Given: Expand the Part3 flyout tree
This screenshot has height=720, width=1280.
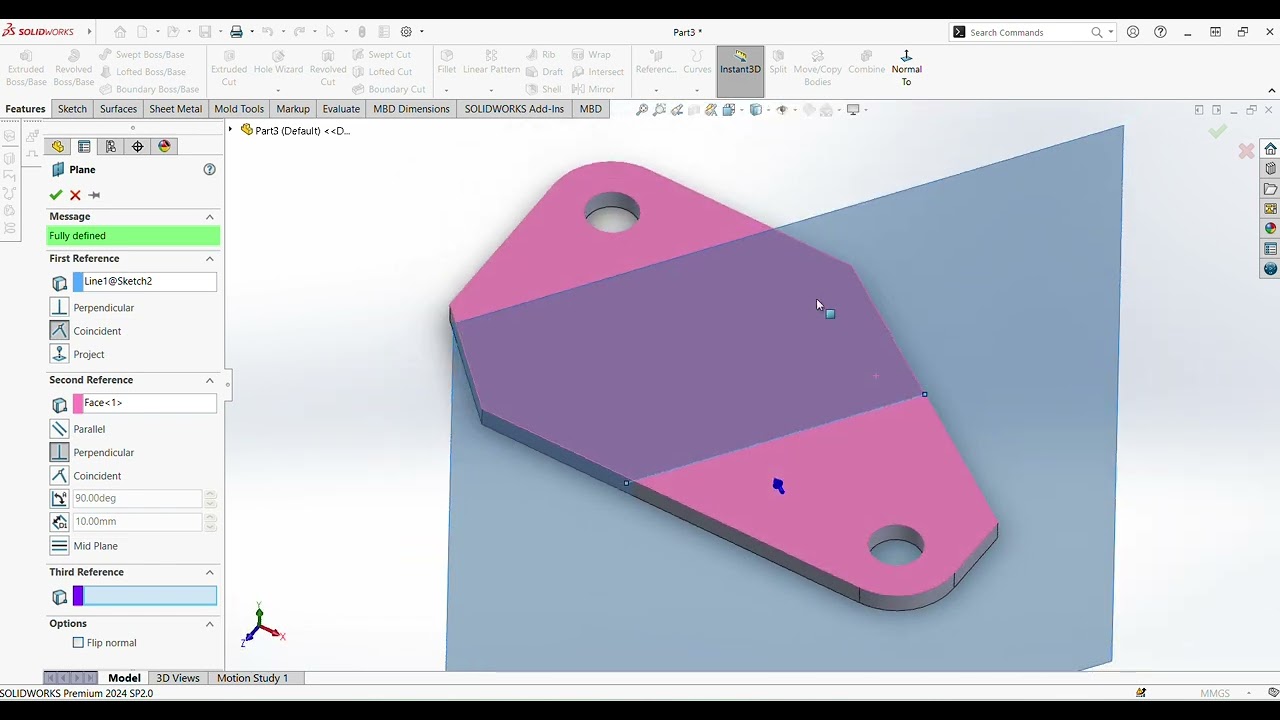Looking at the screenshot, I should 231,130.
